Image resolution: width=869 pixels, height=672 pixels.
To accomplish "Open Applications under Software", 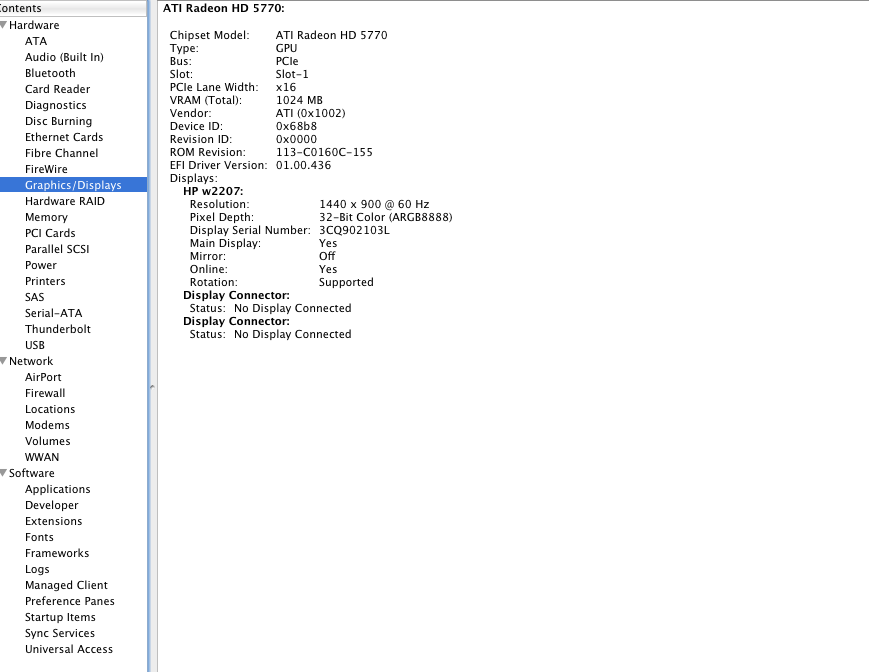I will pyautogui.click(x=58, y=489).
